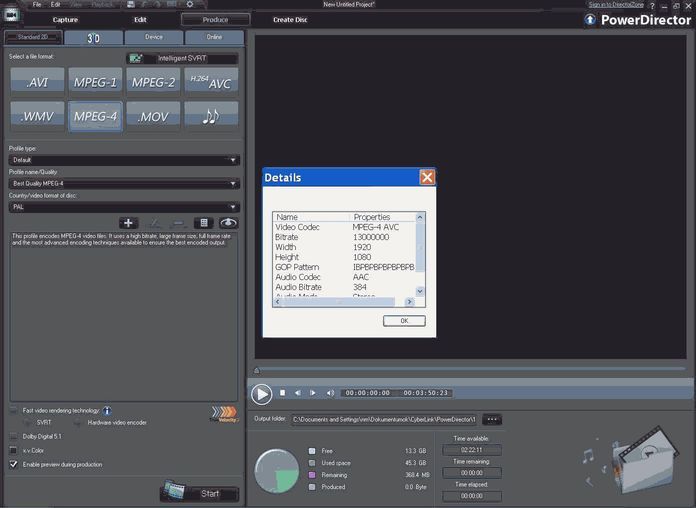Open the Edit menu in menu bar

pyautogui.click(x=55, y=4)
